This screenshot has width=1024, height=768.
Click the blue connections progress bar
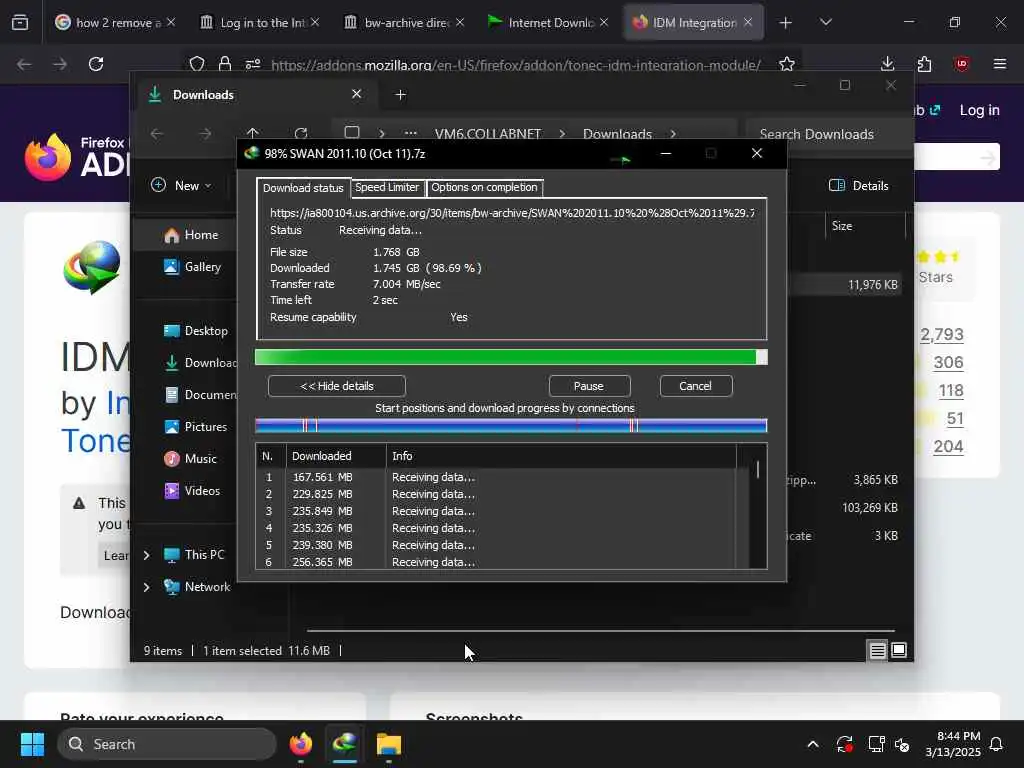click(x=511, y=426)
